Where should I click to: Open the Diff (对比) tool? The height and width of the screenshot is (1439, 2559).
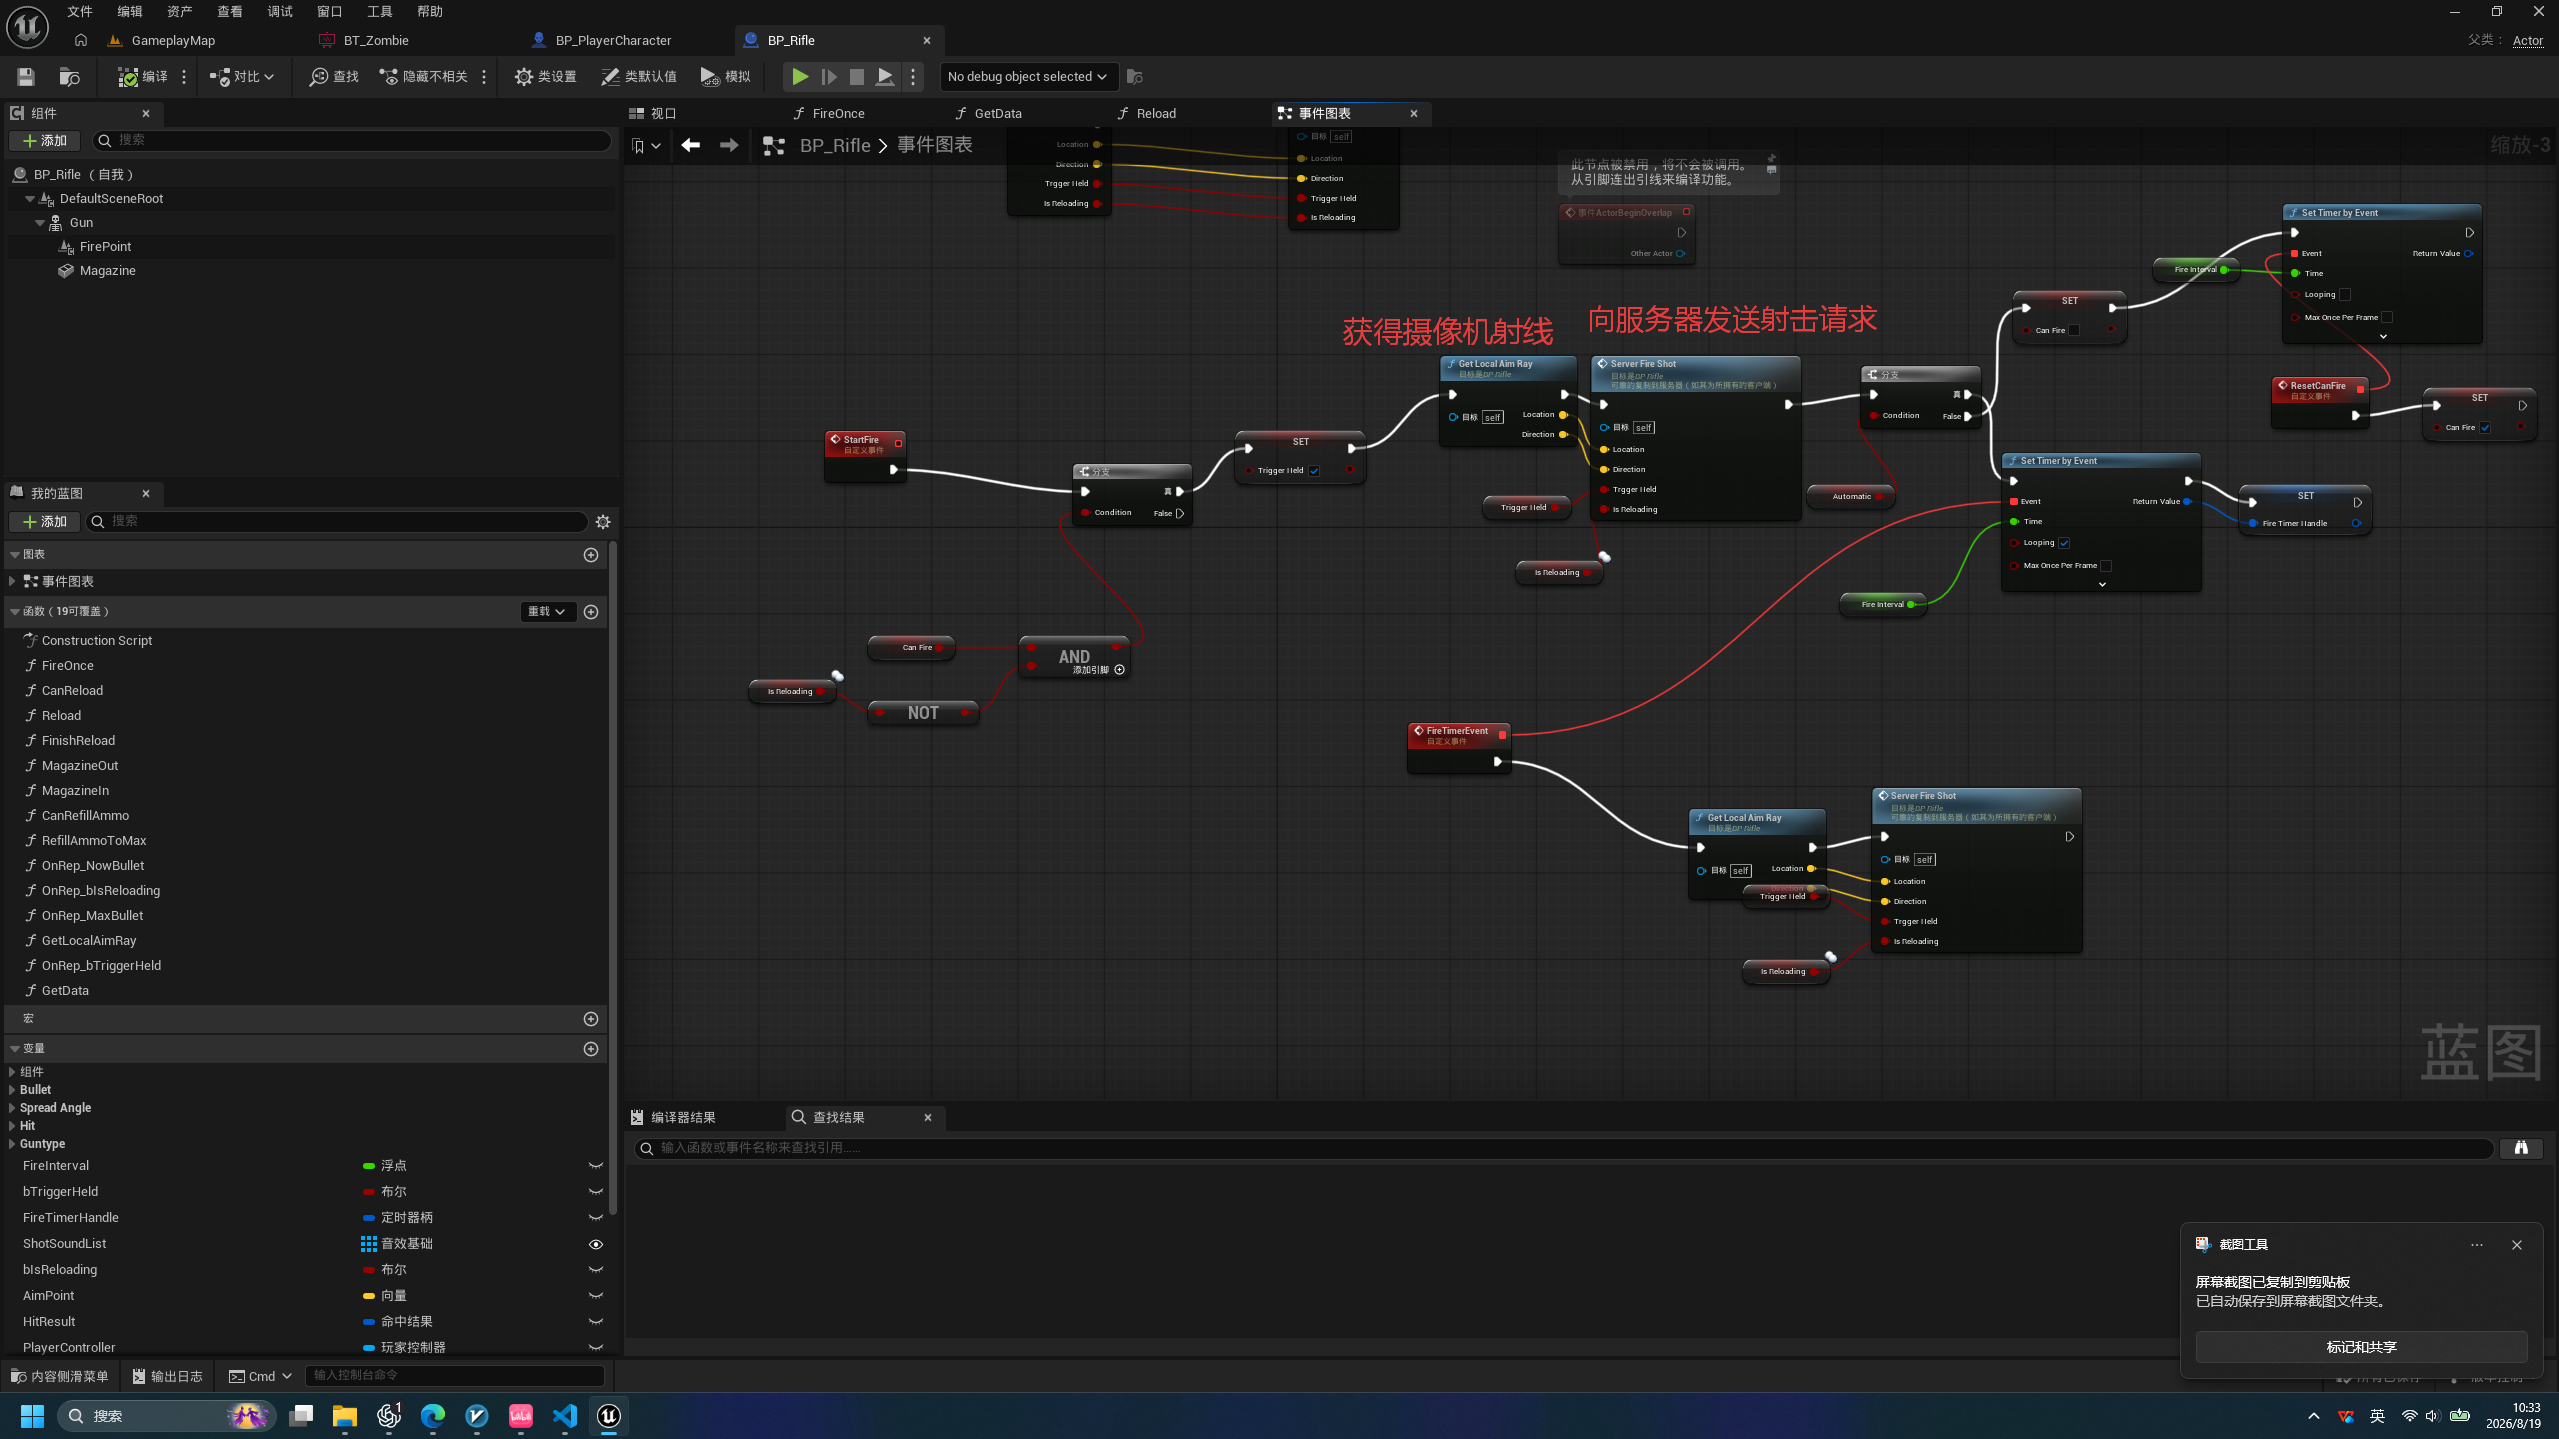(241, 77)
